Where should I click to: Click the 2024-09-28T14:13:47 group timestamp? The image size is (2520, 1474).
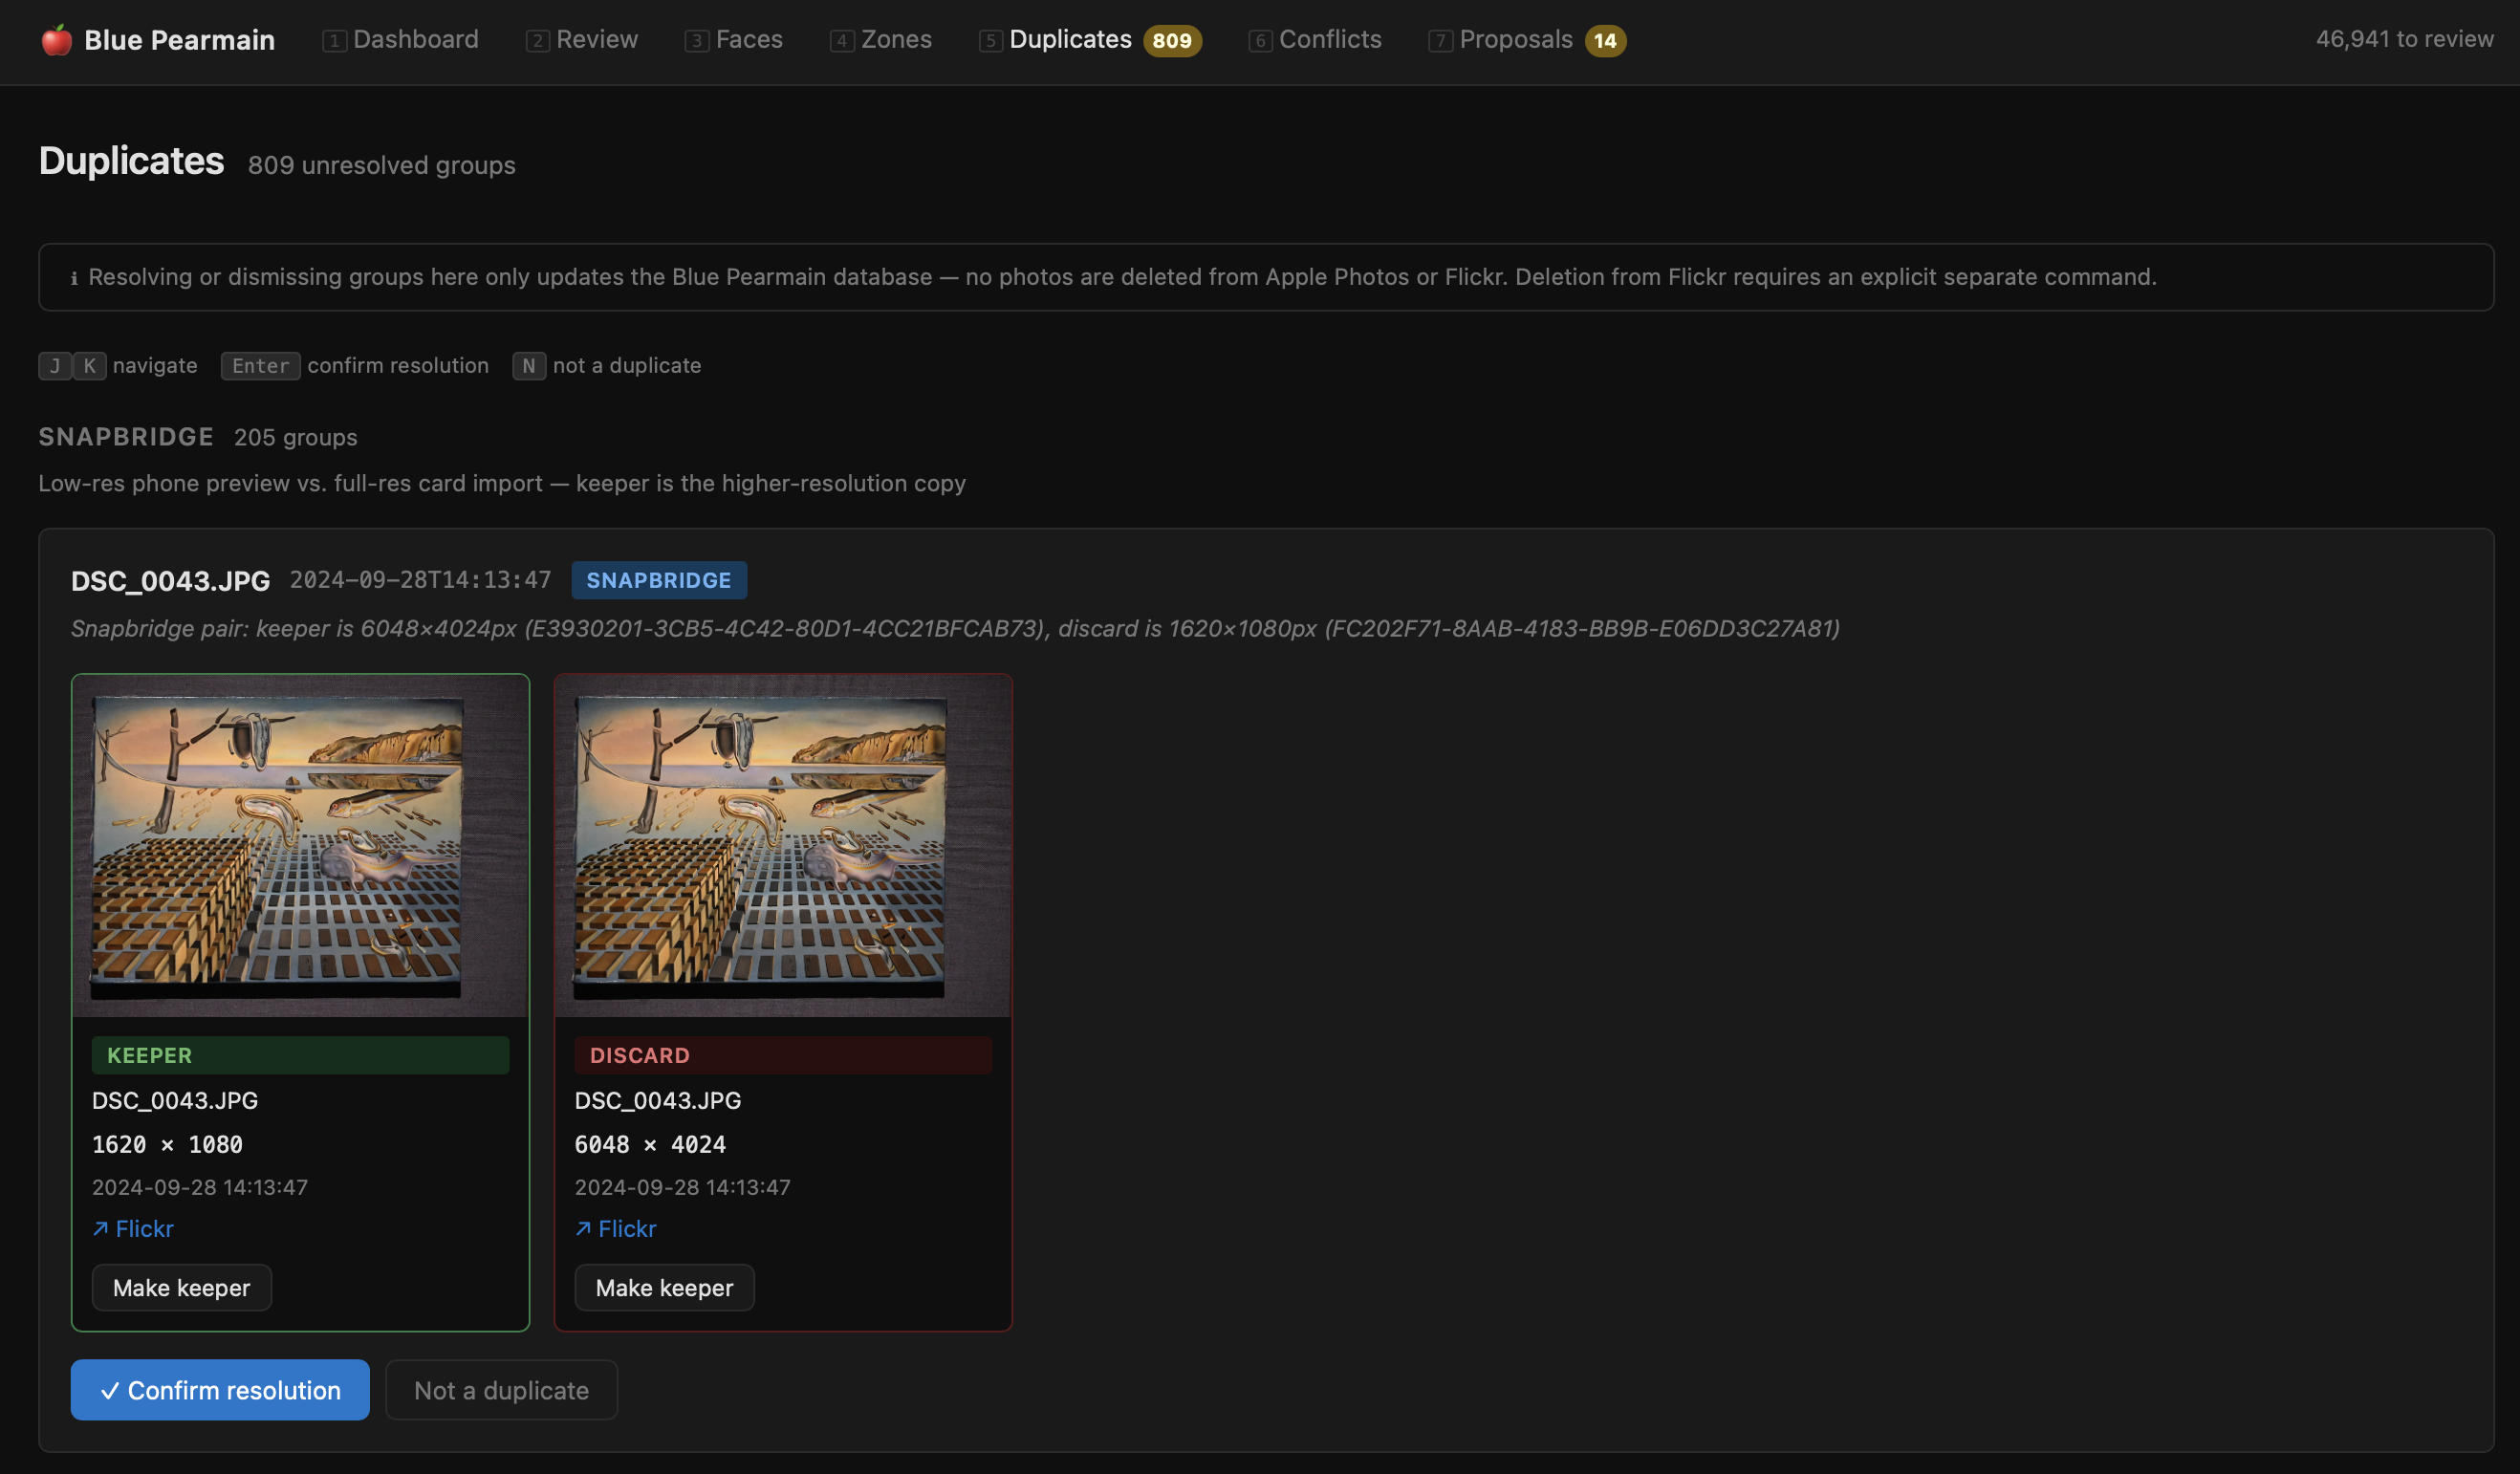(420, 580)
